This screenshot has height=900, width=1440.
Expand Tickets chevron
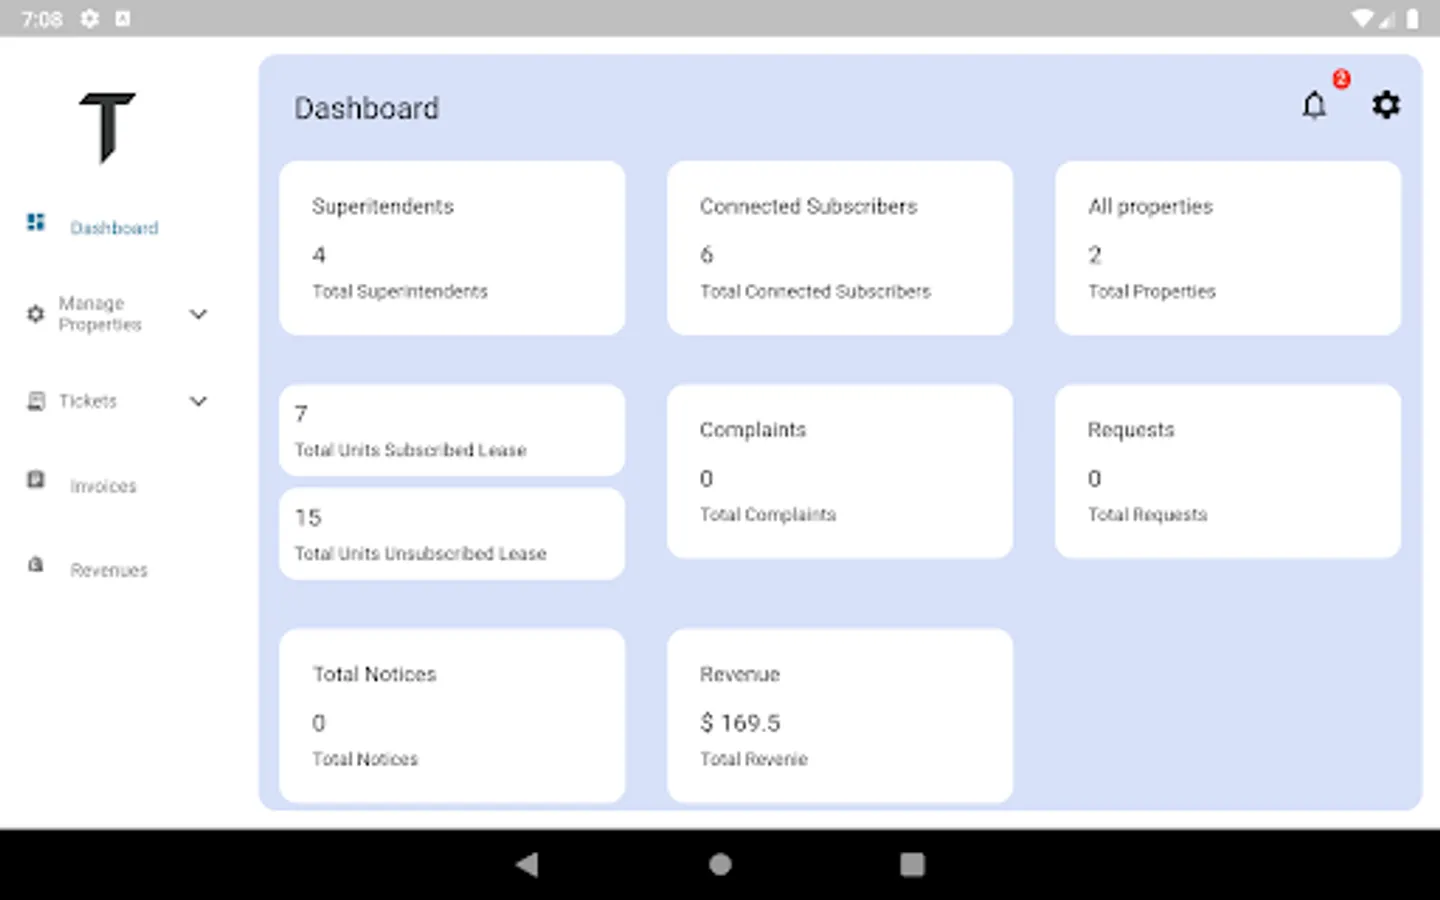pos(198,401)
